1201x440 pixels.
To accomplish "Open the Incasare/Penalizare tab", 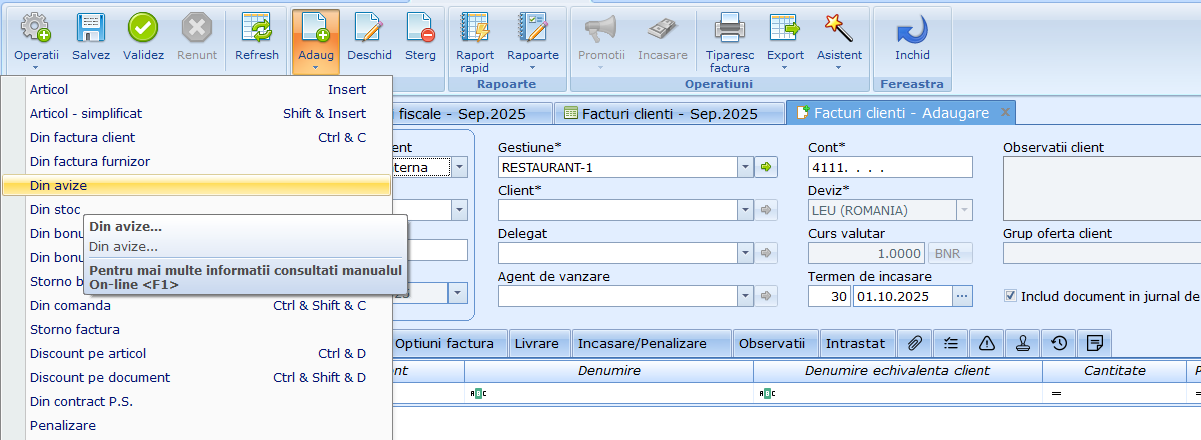I will 641,343.
